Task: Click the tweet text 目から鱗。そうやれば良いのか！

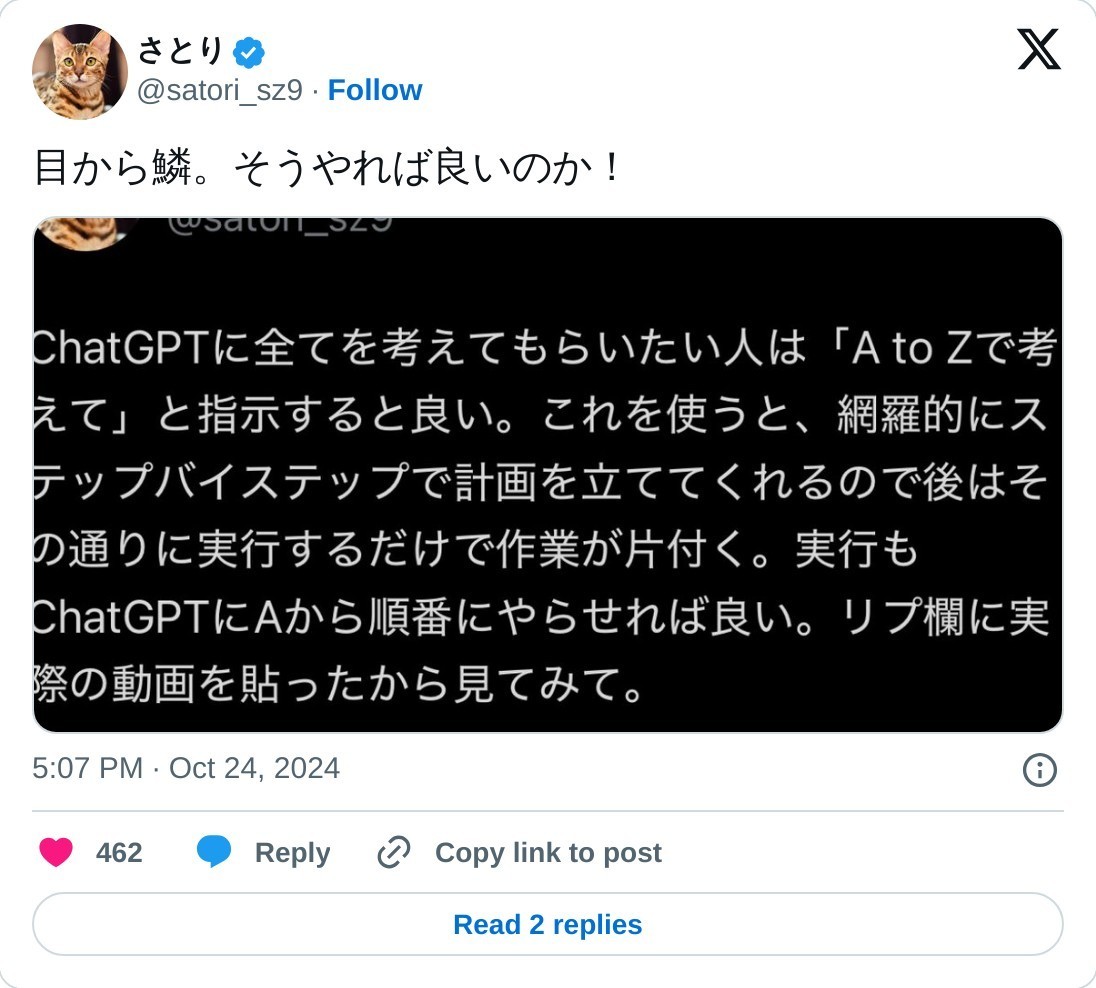Action: click(x=328, y=168)
